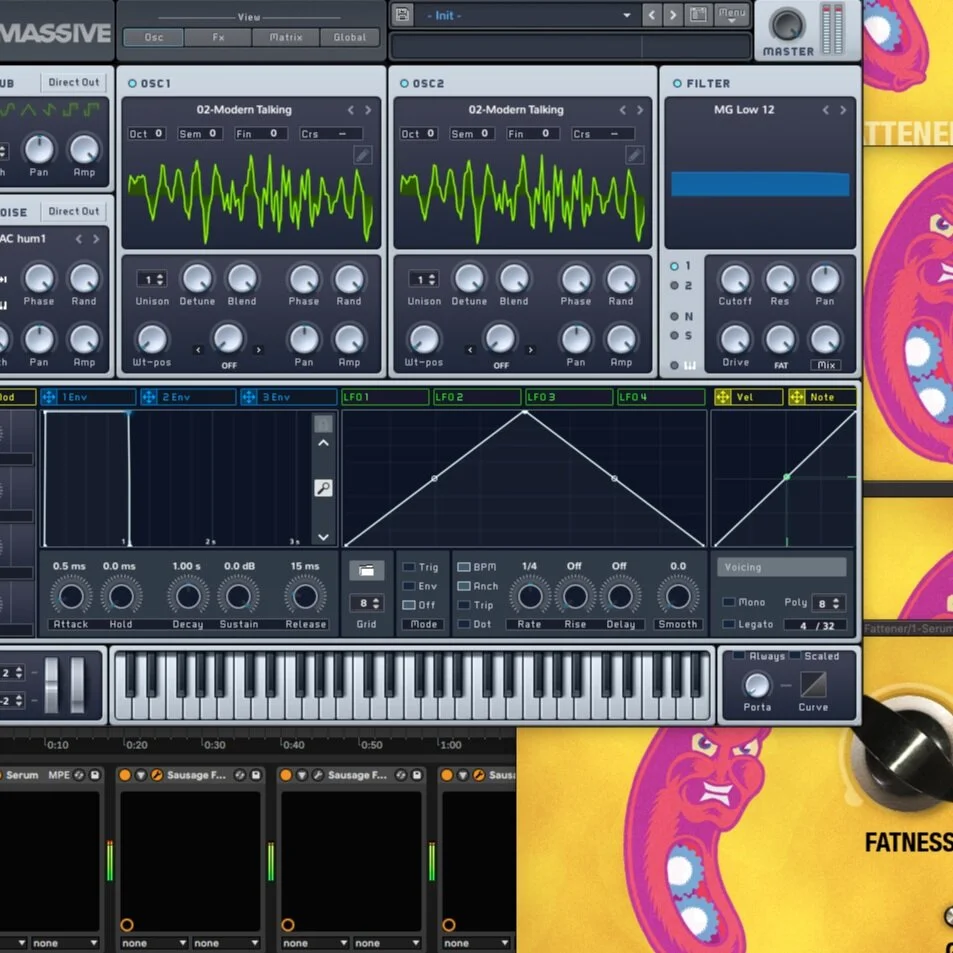Enable LFO Env mode checkbox
This screenshot has width=953, height=953.
point(409,586)
